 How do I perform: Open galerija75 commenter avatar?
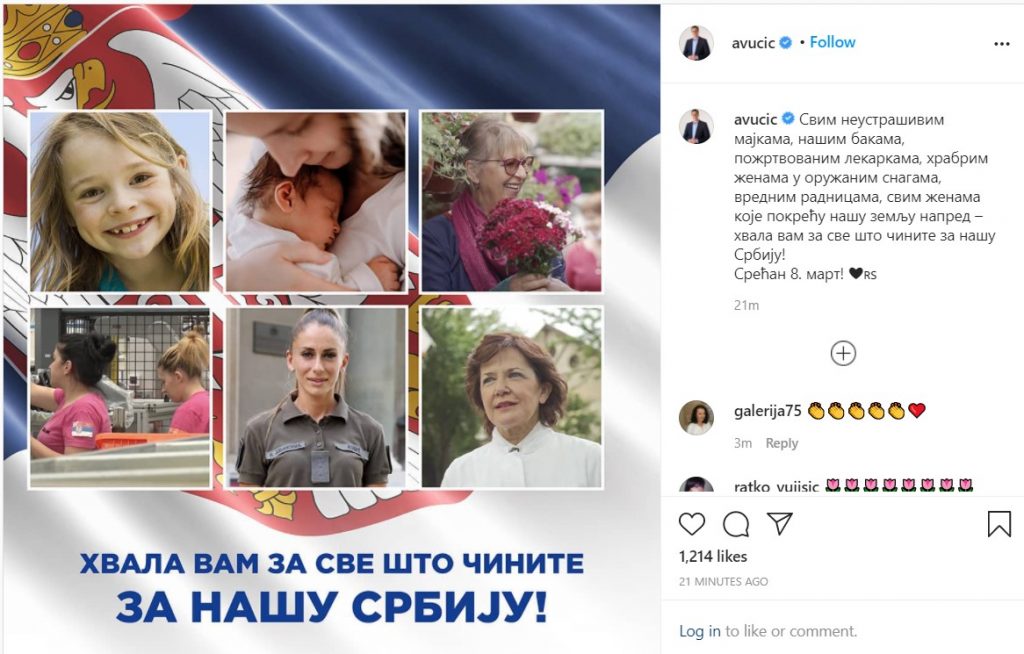[696, 417]
